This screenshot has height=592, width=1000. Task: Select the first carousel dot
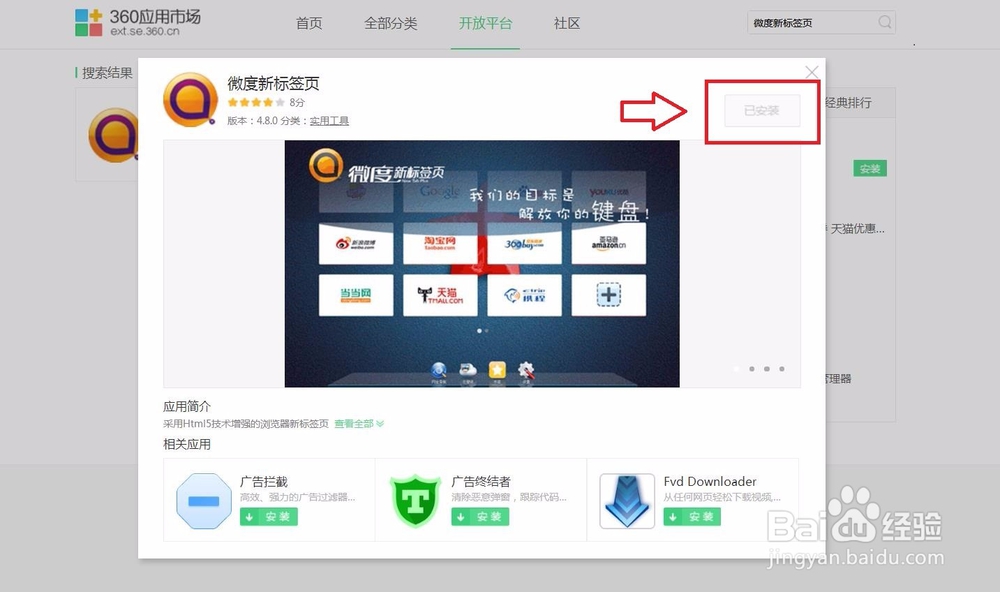[x=737, y=369]
